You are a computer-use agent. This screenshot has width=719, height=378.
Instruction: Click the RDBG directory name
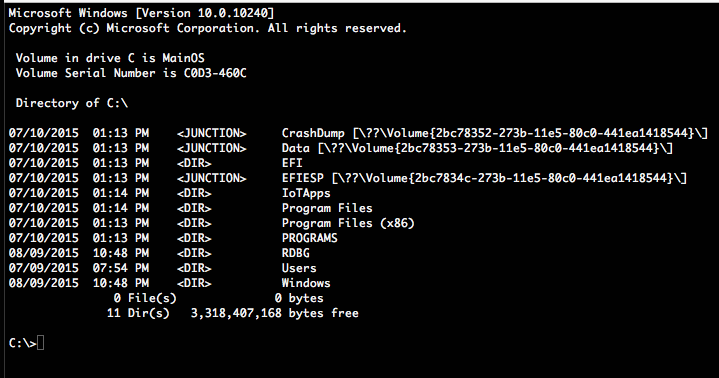(295, 253)
